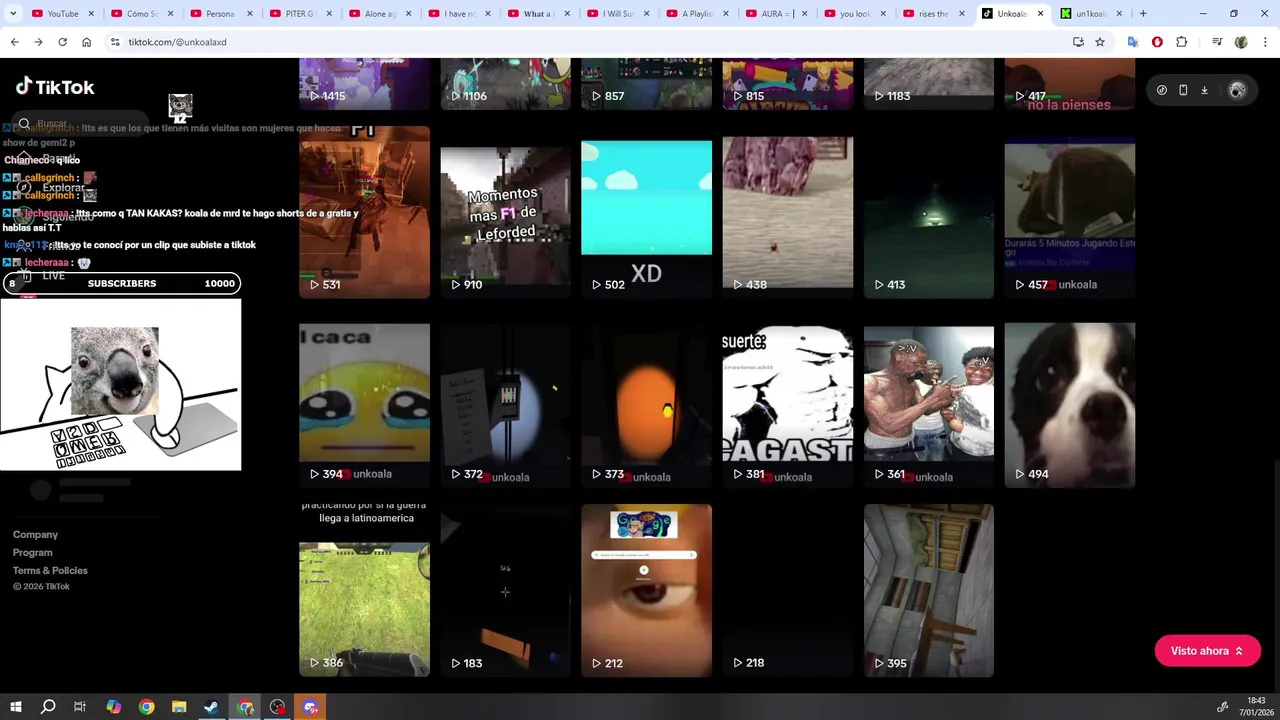1280x720 pixels.
Task: Open sad emoji video with 394 views
Action: pyautogui.click(x=364, y=401)
